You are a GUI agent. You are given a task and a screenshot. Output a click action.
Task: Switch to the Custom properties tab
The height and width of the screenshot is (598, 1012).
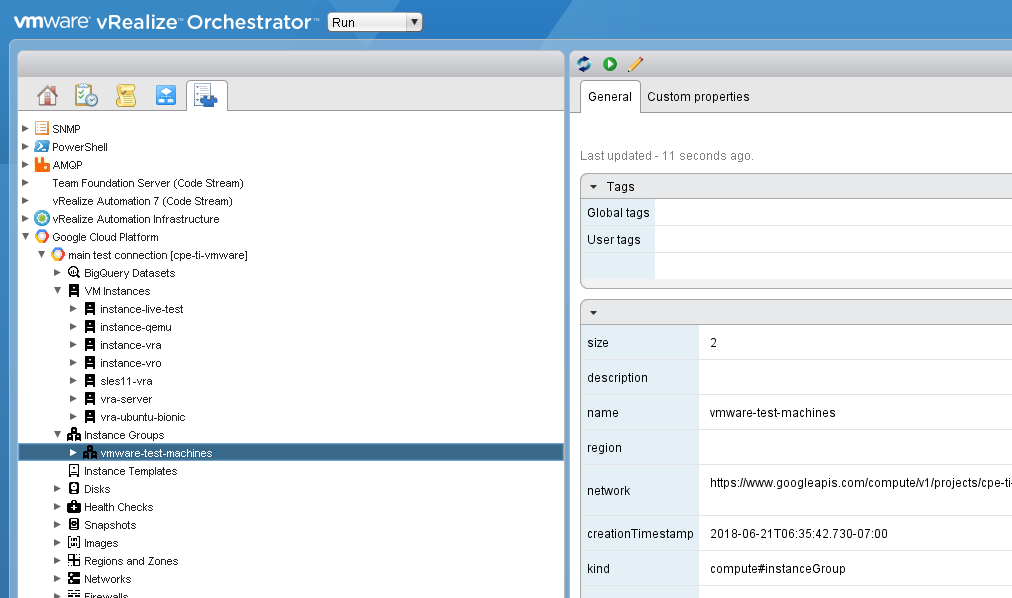click(x=698, y=97)
